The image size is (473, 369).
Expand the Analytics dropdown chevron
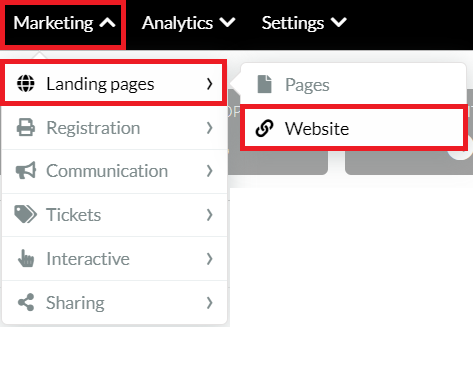(227, 23)
